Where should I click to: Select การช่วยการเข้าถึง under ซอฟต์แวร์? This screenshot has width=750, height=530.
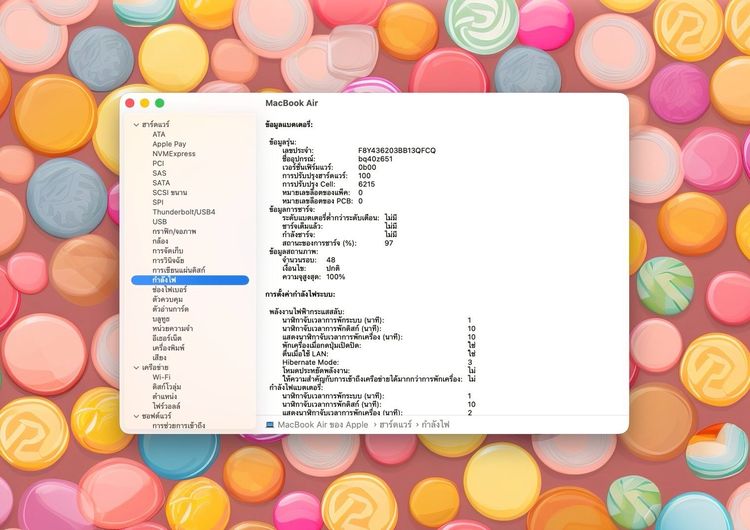pyautogui.click(x=178, y=426)
